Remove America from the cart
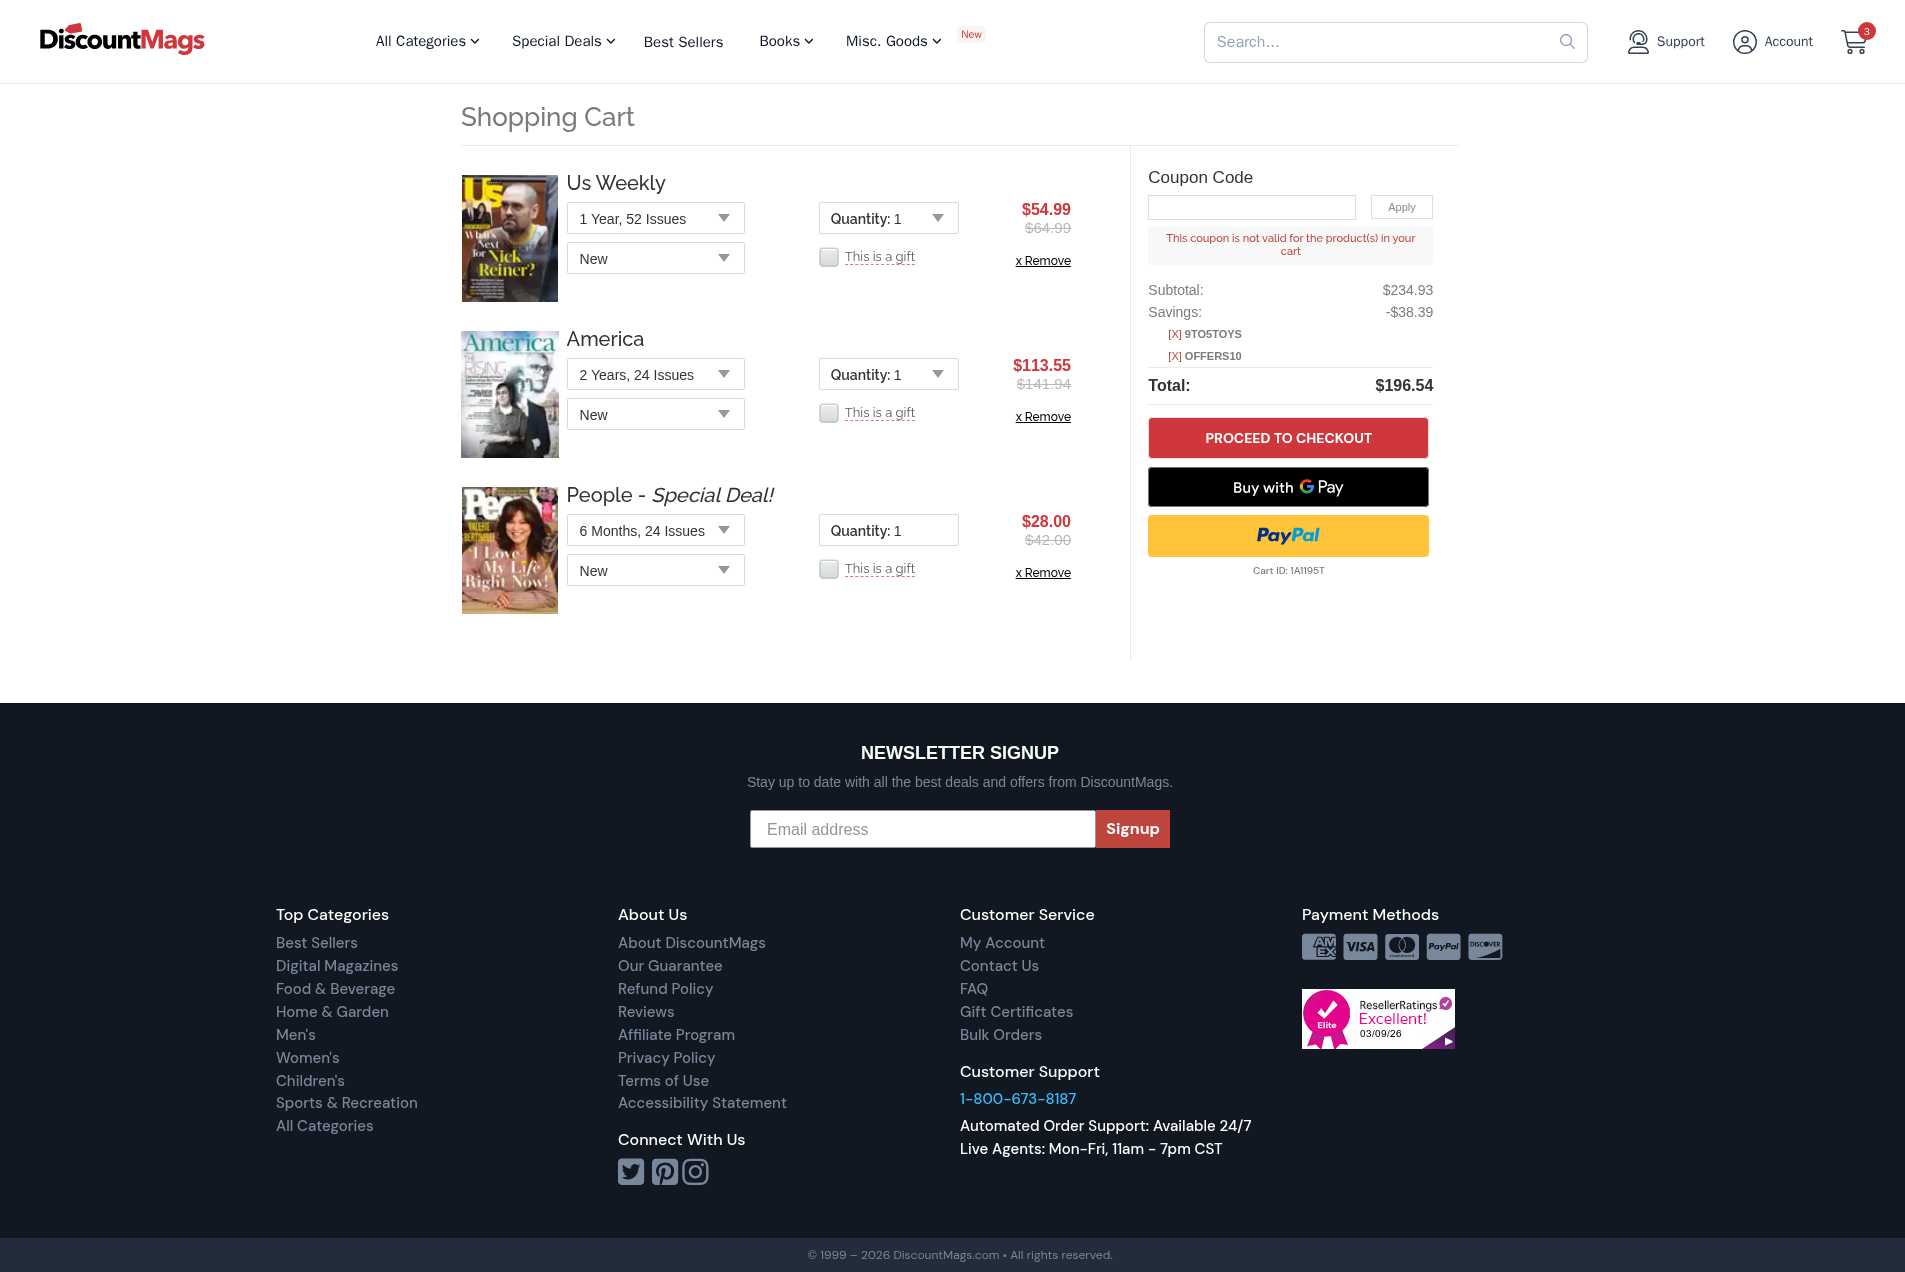Screen dimensions: 1905x1272 (1043, 417)
